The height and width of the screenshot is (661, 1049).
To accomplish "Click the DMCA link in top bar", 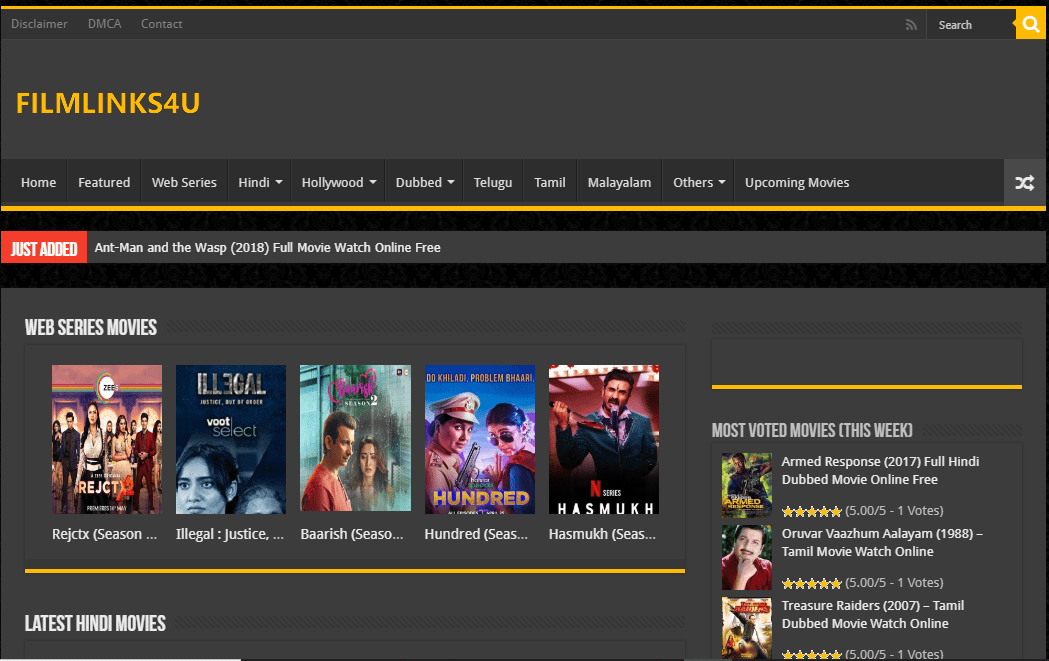I will pyautogui.click(x=104, y=24).
